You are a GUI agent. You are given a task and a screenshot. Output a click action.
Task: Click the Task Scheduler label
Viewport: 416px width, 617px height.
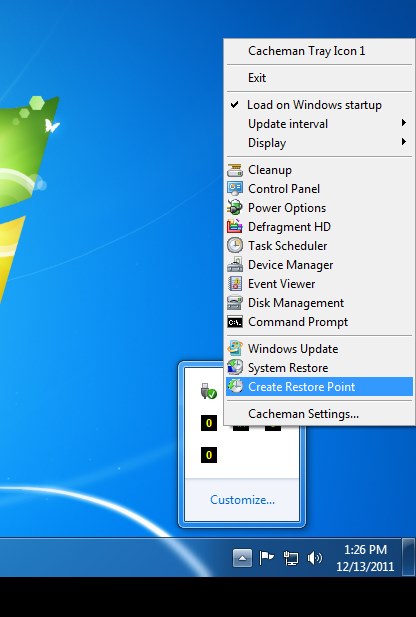[x=288, y=246]
